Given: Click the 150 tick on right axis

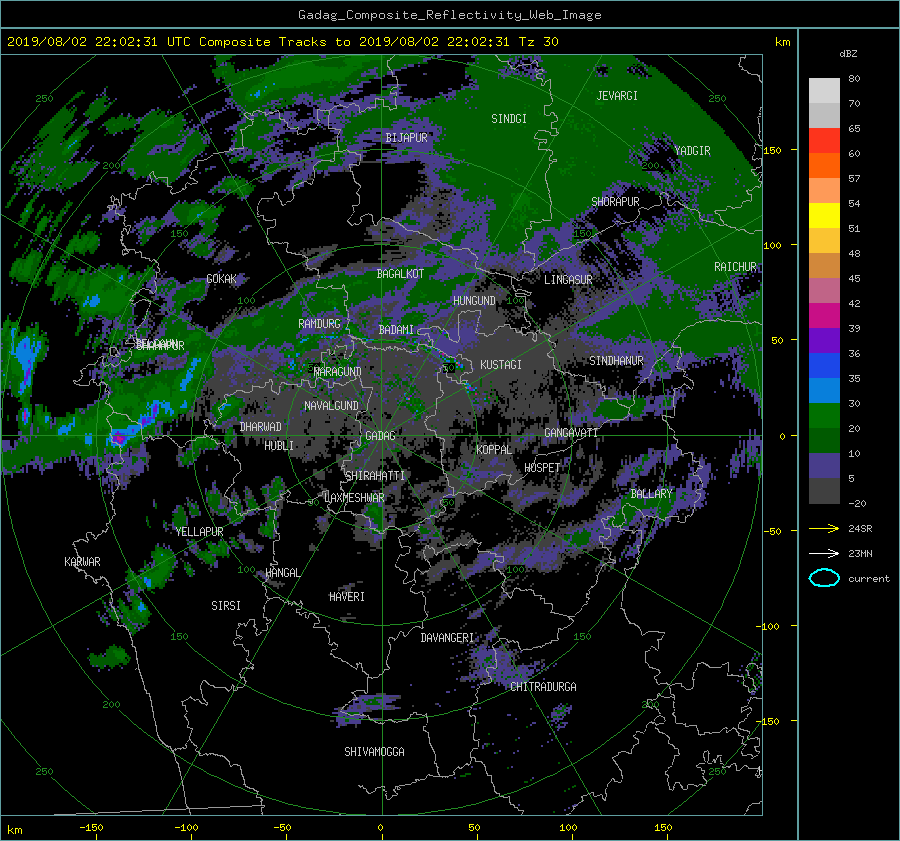Looking at the screenshot, I should (773, 150).
